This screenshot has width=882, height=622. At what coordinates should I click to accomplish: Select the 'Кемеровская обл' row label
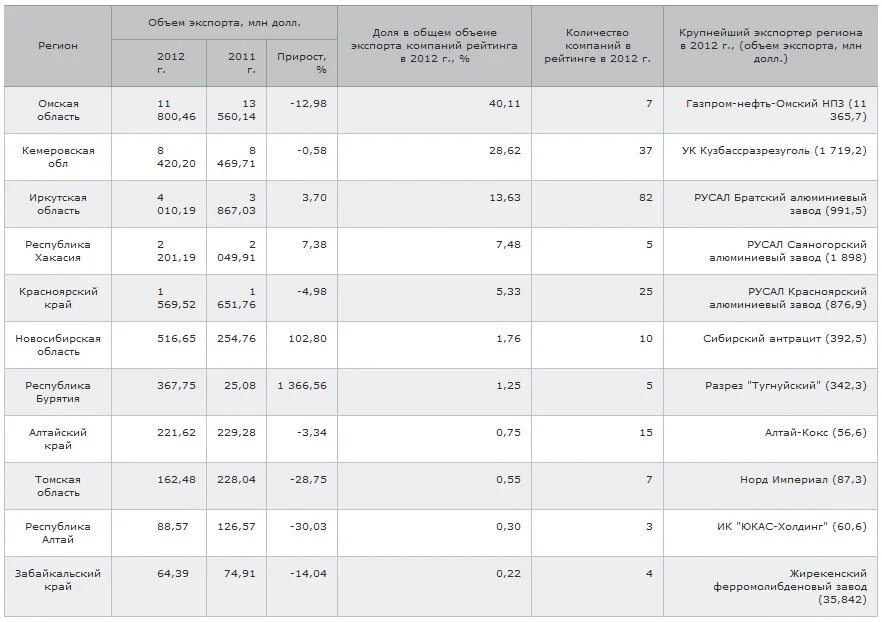pyautogui.click(x=58, y=157)
